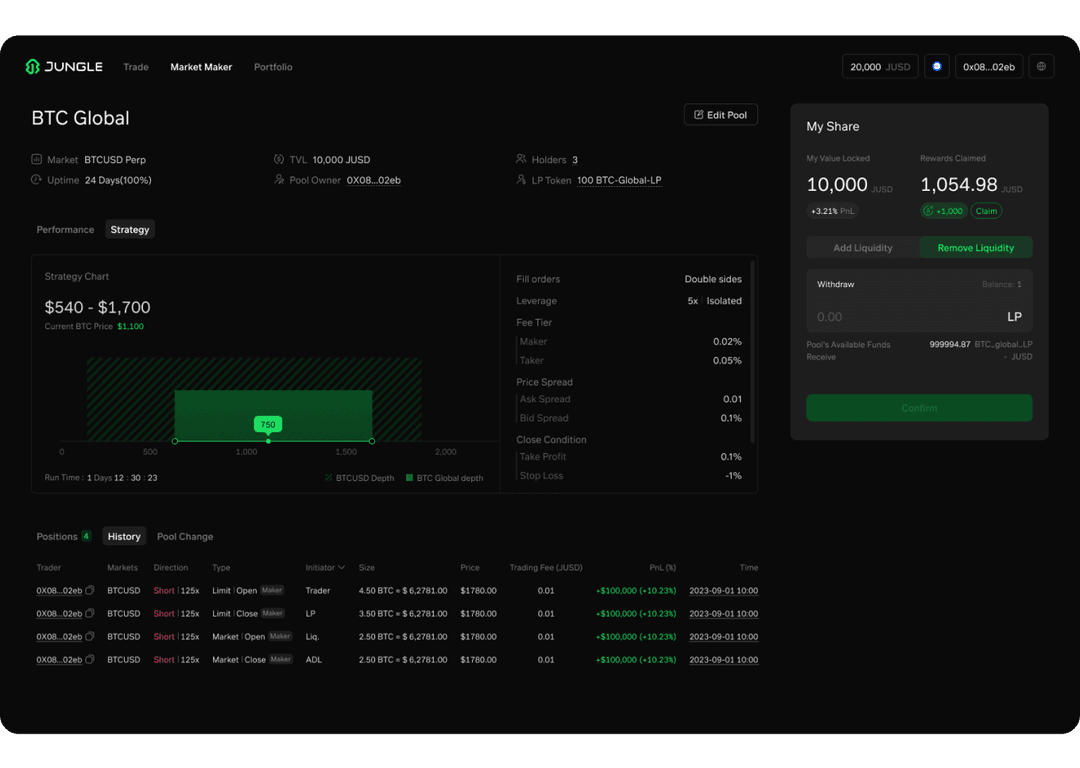Click the Jungle logo in the header

point(64,67)
